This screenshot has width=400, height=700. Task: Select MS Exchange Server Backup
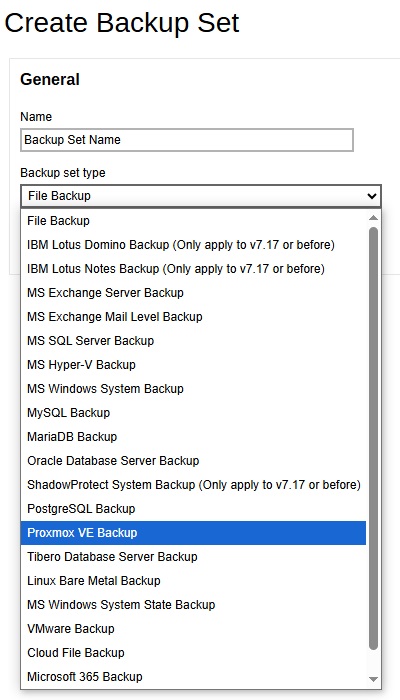click(x=193, y=293)
